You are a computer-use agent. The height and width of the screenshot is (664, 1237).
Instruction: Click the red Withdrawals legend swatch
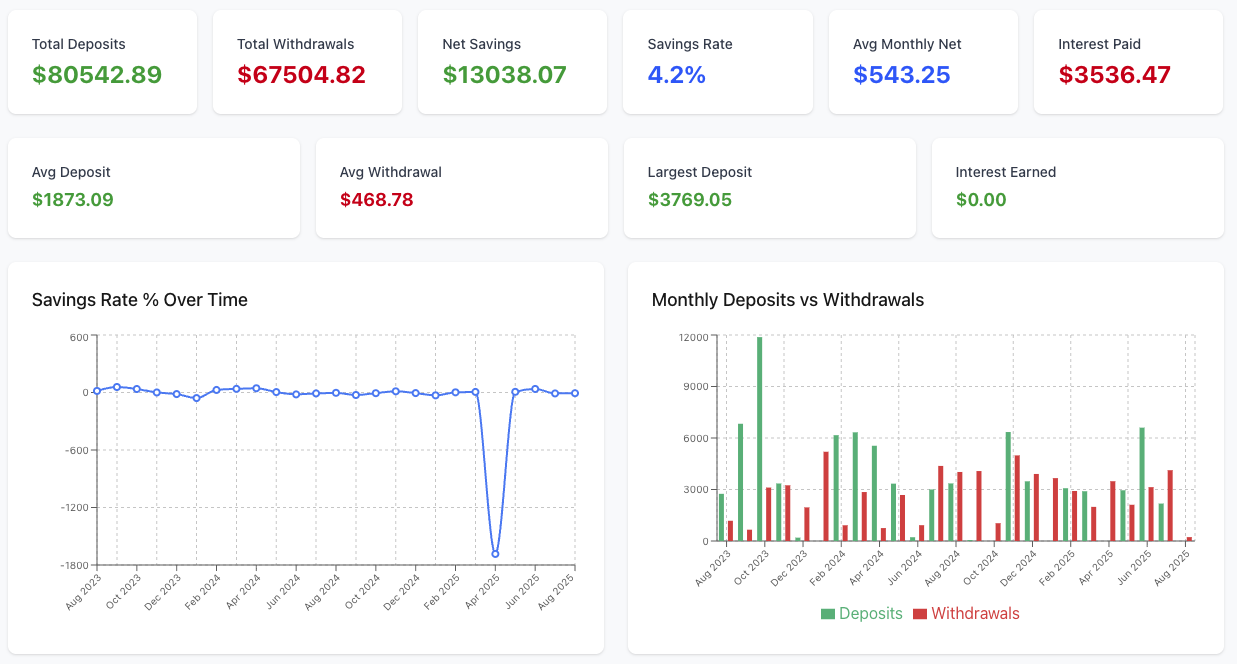tap(920, 613)
